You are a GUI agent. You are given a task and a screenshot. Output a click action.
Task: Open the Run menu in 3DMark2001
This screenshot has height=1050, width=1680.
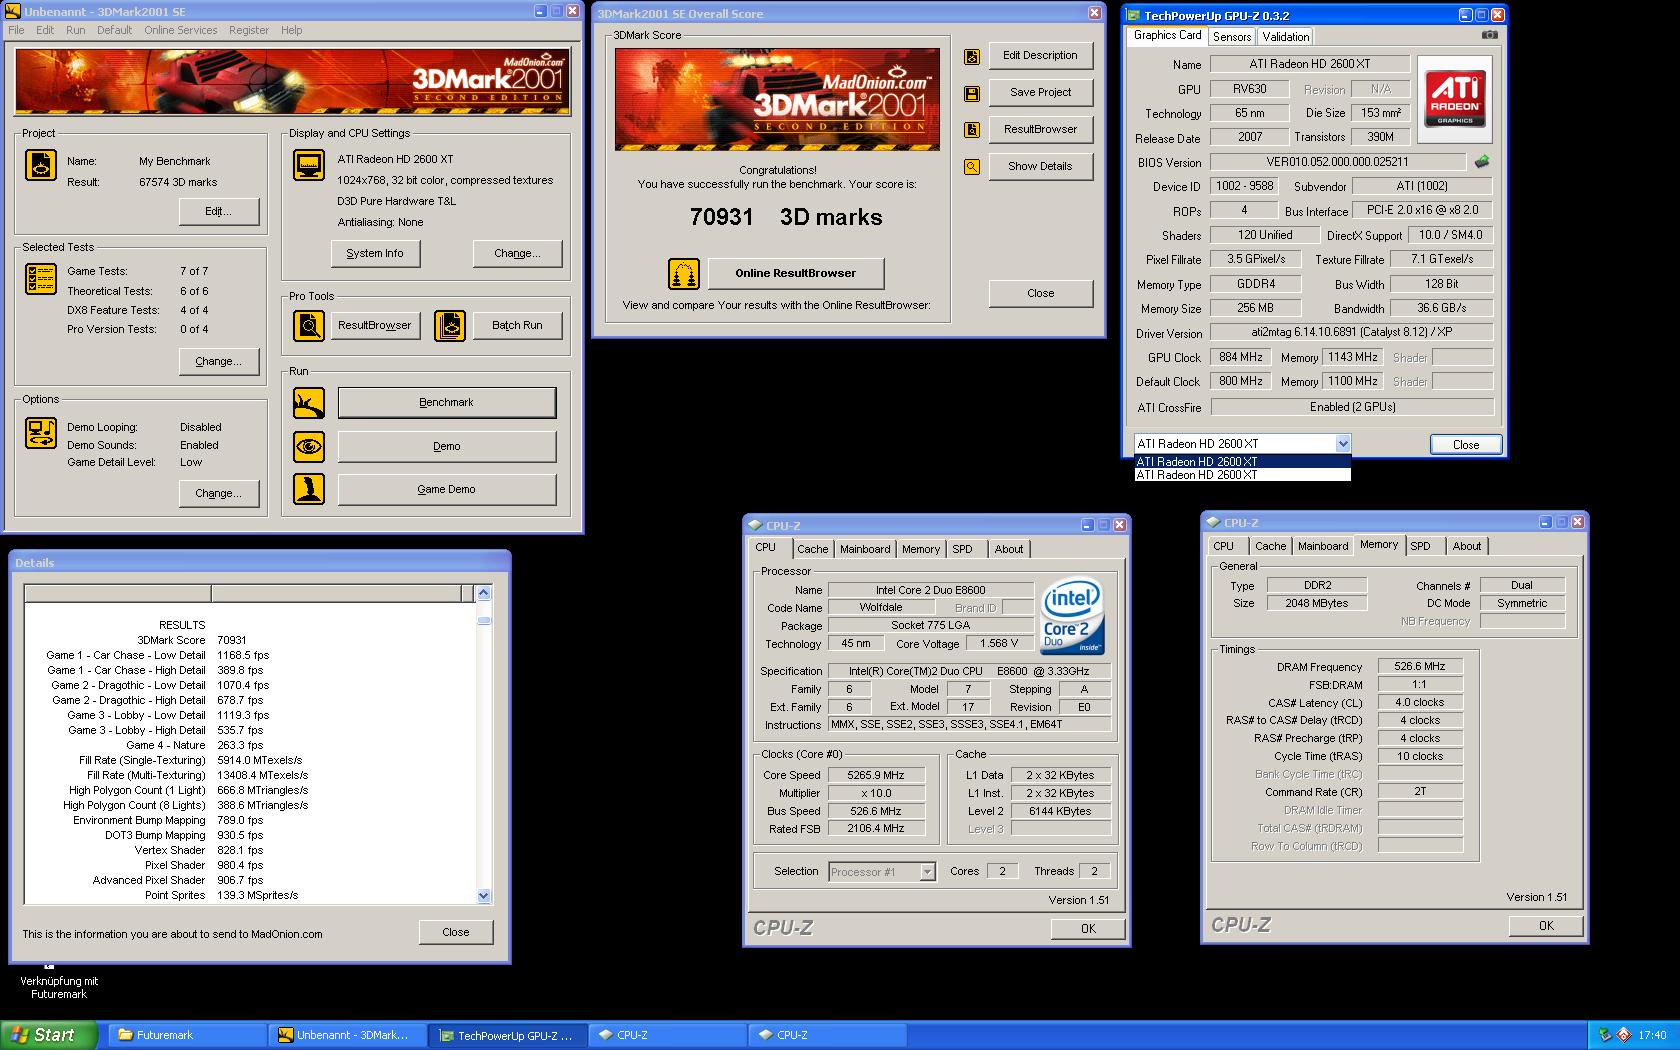[x=75, y=30]
